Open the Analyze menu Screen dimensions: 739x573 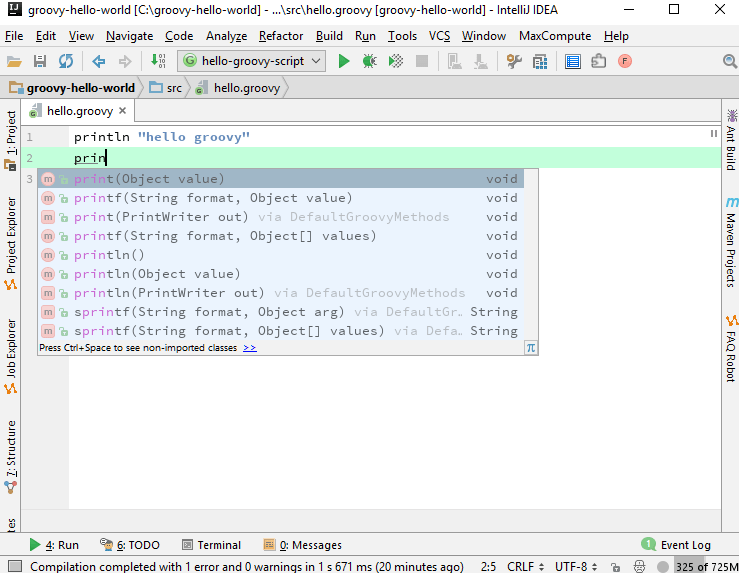(x=226, y=36)
